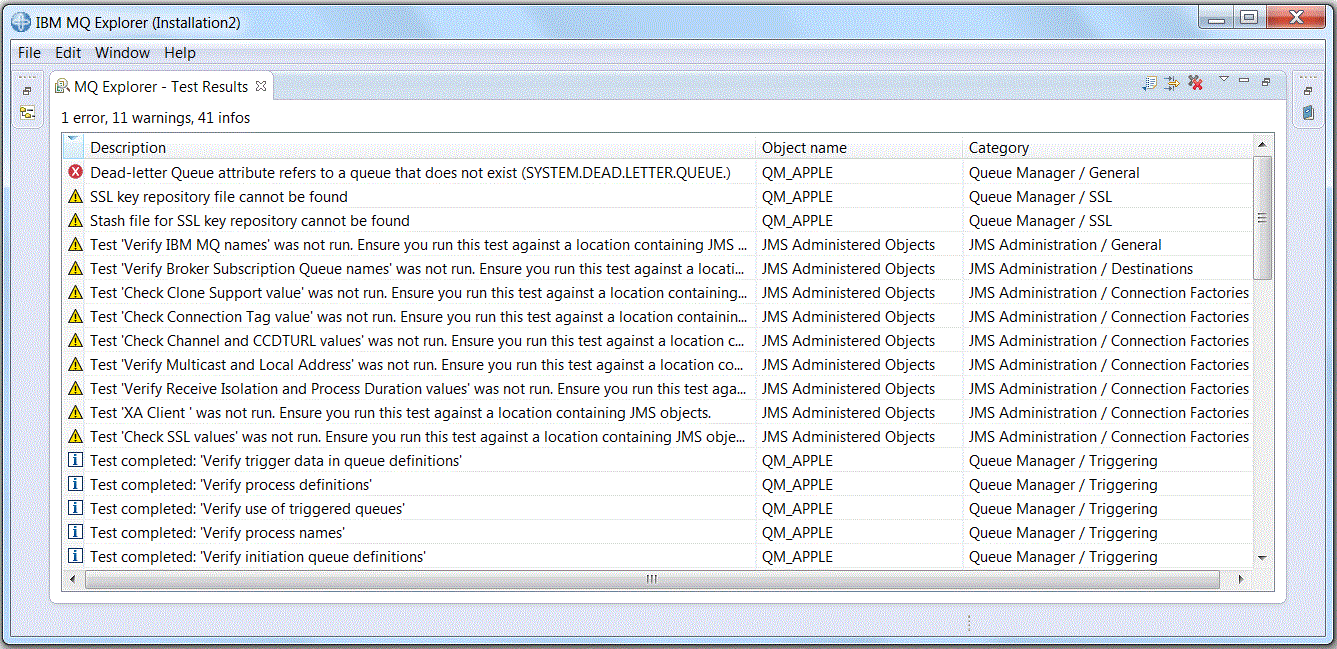
Task: Click the horizontal scrollbar left arrow
Action: (72, 579)
